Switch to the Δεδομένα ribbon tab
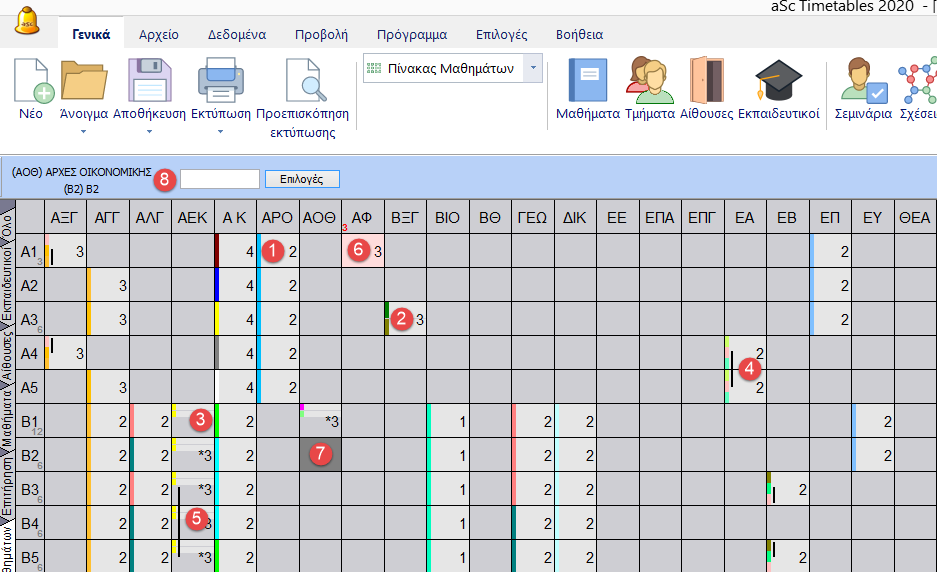 (236, 34)
